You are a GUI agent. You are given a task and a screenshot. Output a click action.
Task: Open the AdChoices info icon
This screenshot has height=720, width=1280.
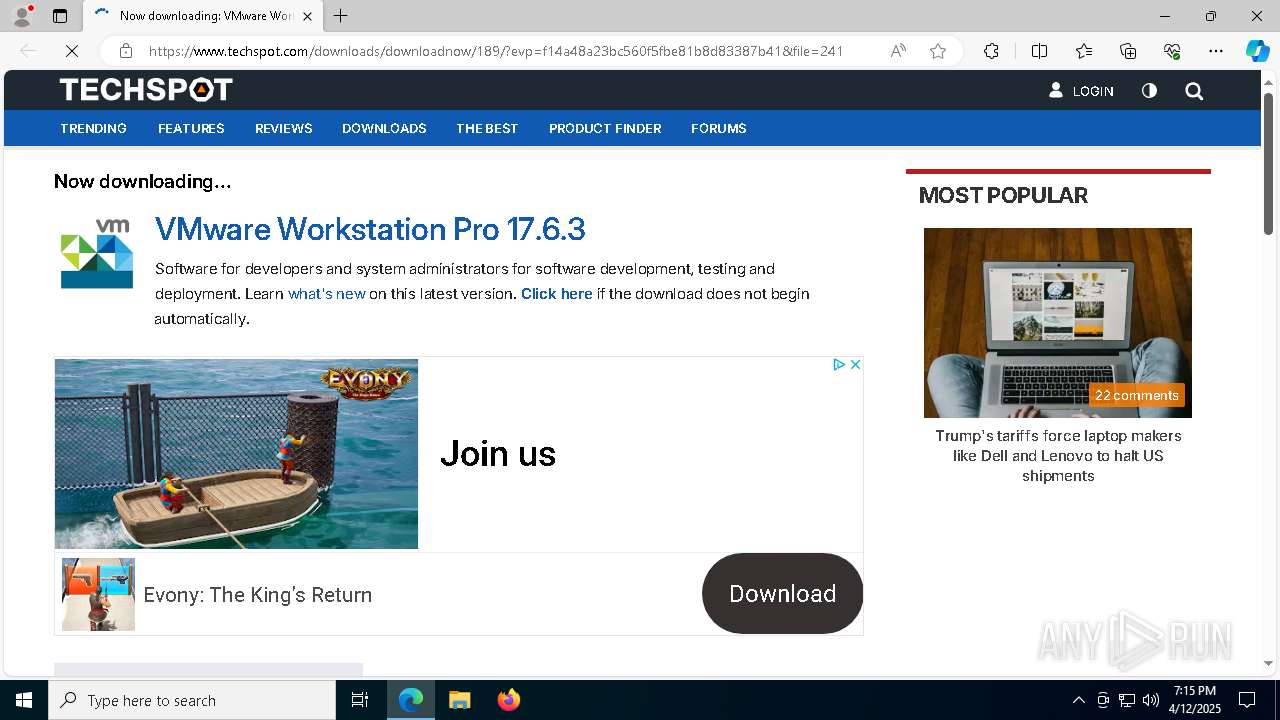point(840,365)
